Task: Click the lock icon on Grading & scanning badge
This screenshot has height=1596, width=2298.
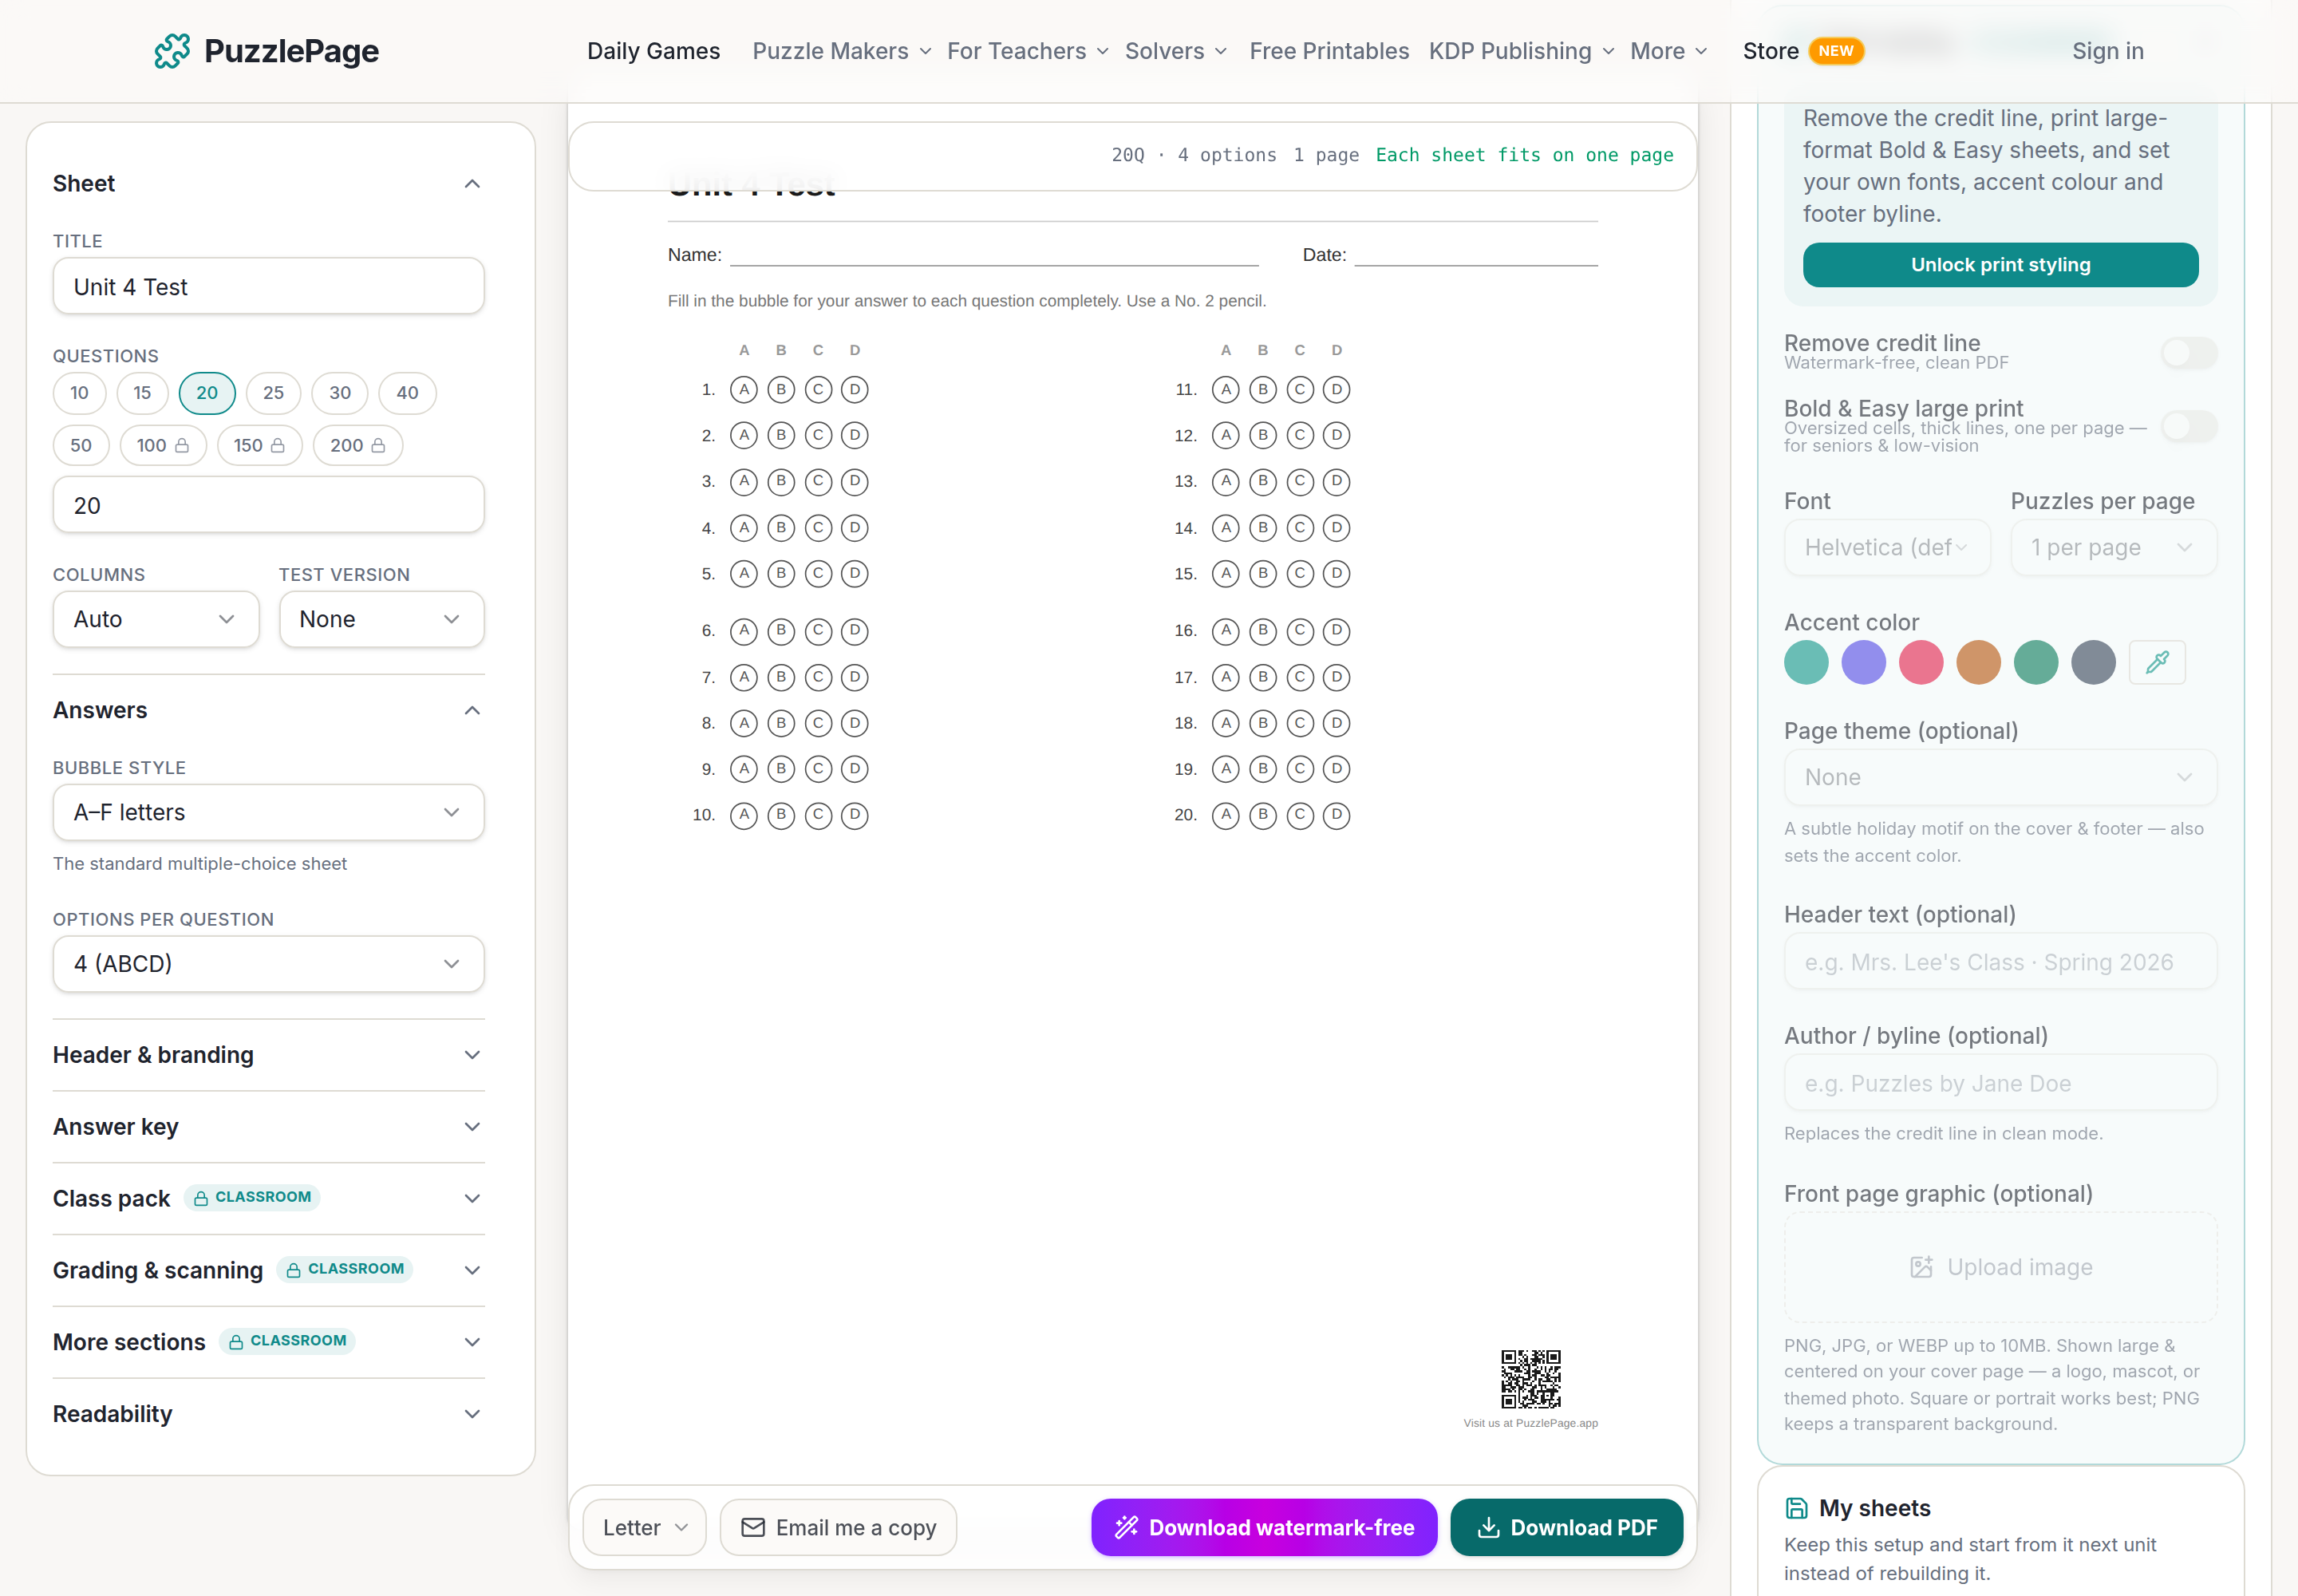Action: 293,1270
